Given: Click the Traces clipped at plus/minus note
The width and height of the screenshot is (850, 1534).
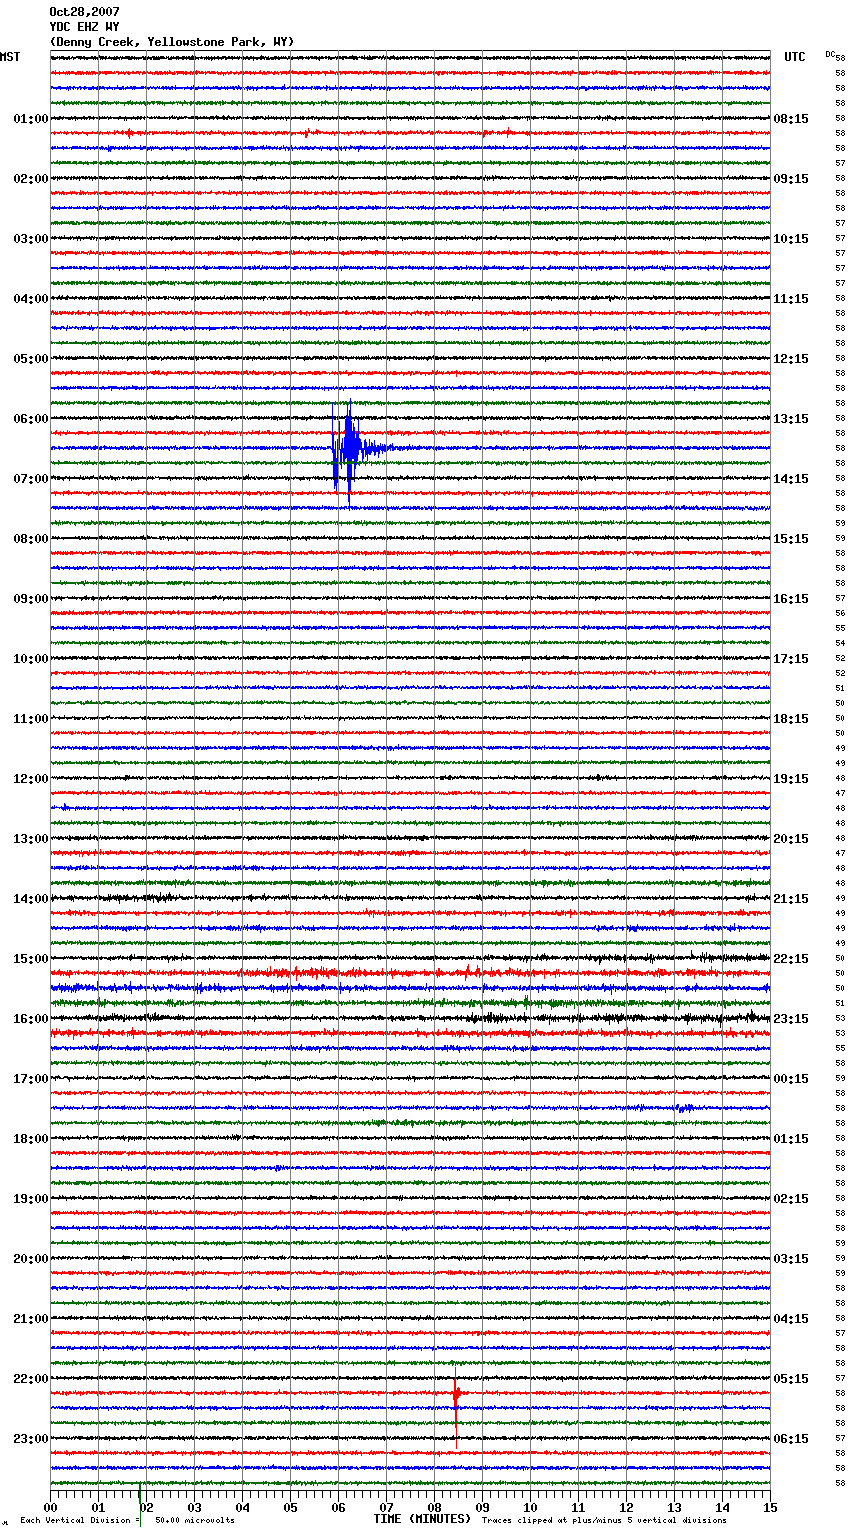Looking at the screenshot, I should coord(605,1521).
